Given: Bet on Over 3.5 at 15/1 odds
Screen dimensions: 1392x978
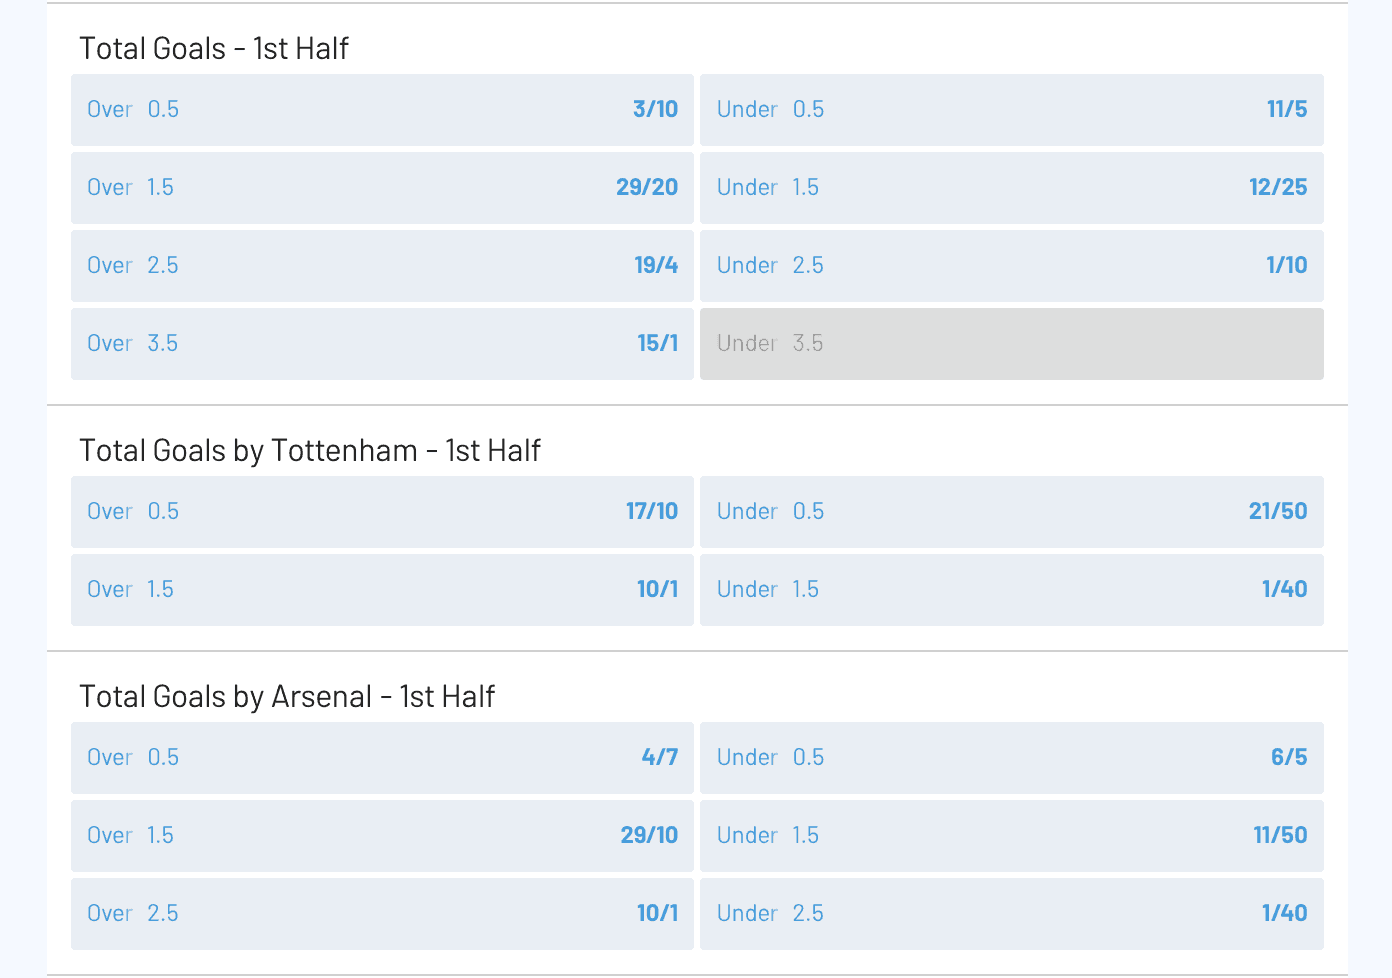Looking at the screenshot, I should pyautogui.click(x=381, y=344).
